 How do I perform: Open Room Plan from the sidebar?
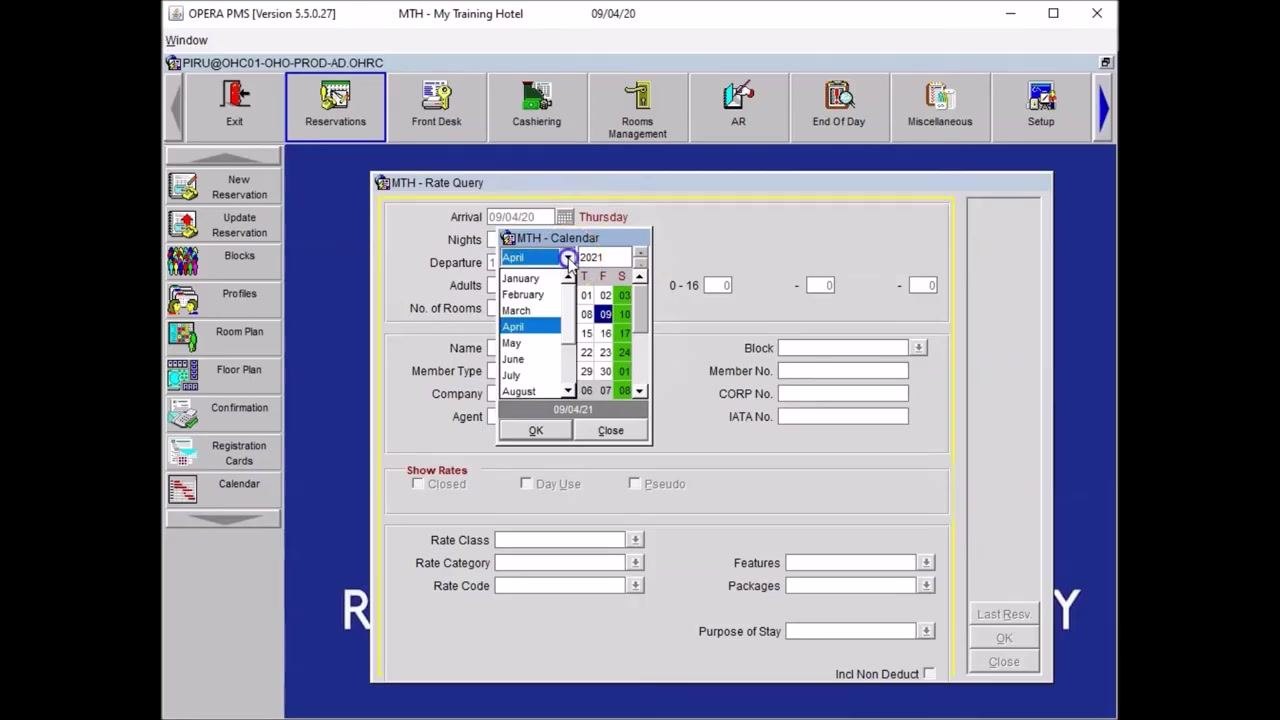click(223, 339)
